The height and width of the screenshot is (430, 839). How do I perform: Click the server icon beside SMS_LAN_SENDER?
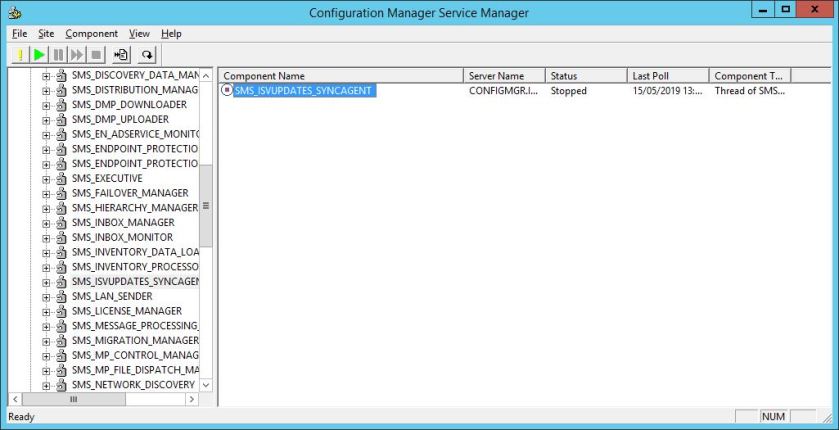coord(62,296)
